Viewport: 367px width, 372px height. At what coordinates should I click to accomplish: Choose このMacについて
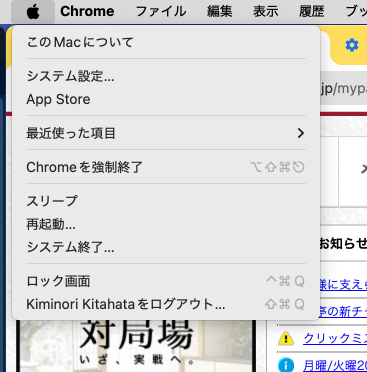166,42
